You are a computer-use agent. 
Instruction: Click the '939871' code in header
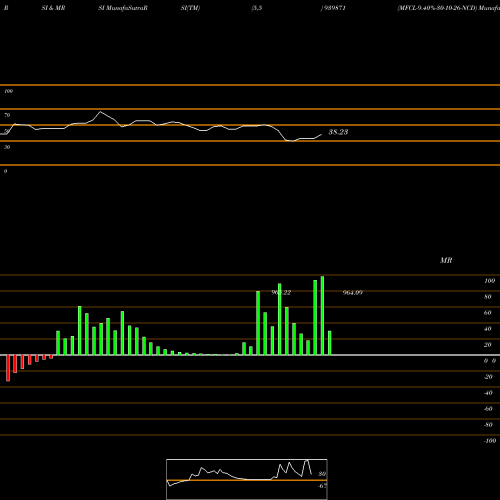pyautogui.click(x=334, y=8)
